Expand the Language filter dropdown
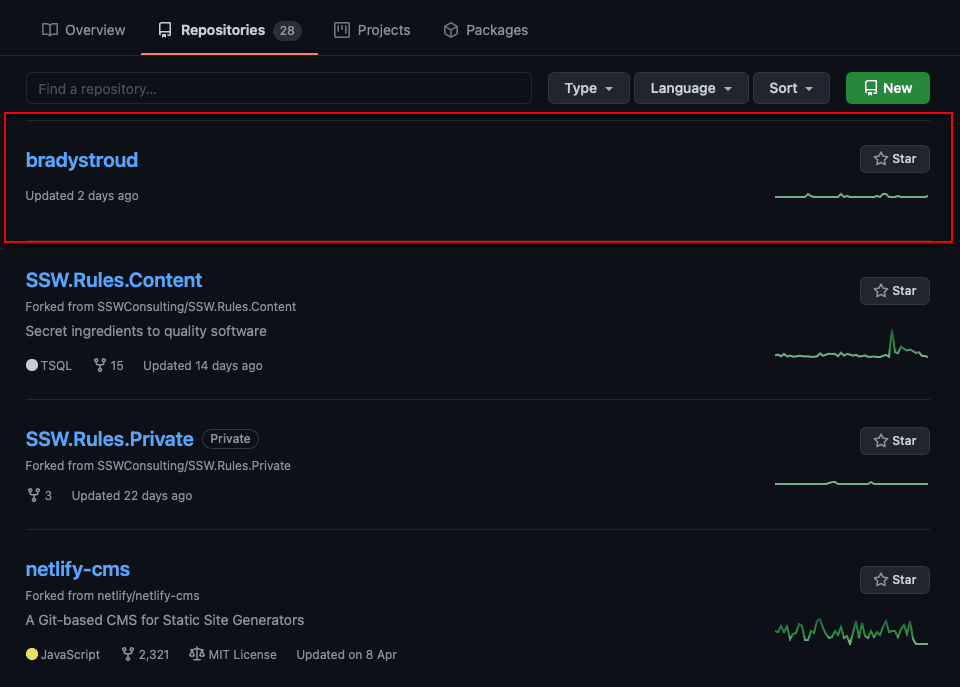 coord(690,88)
